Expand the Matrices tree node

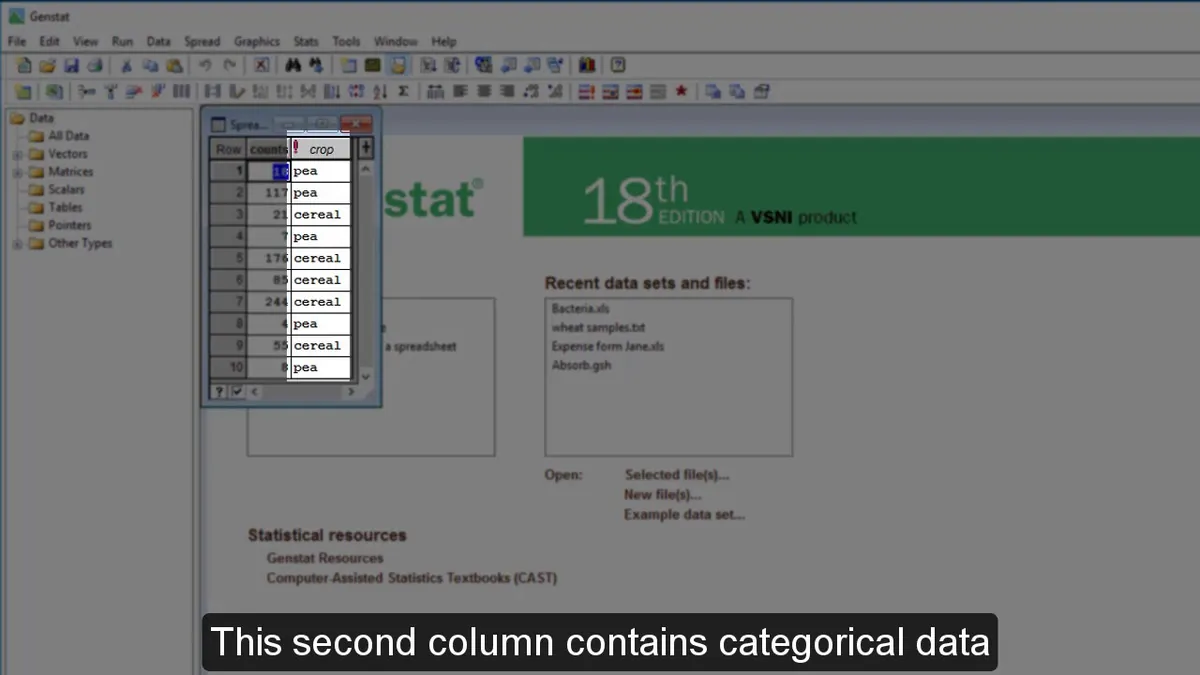point(17,173)
